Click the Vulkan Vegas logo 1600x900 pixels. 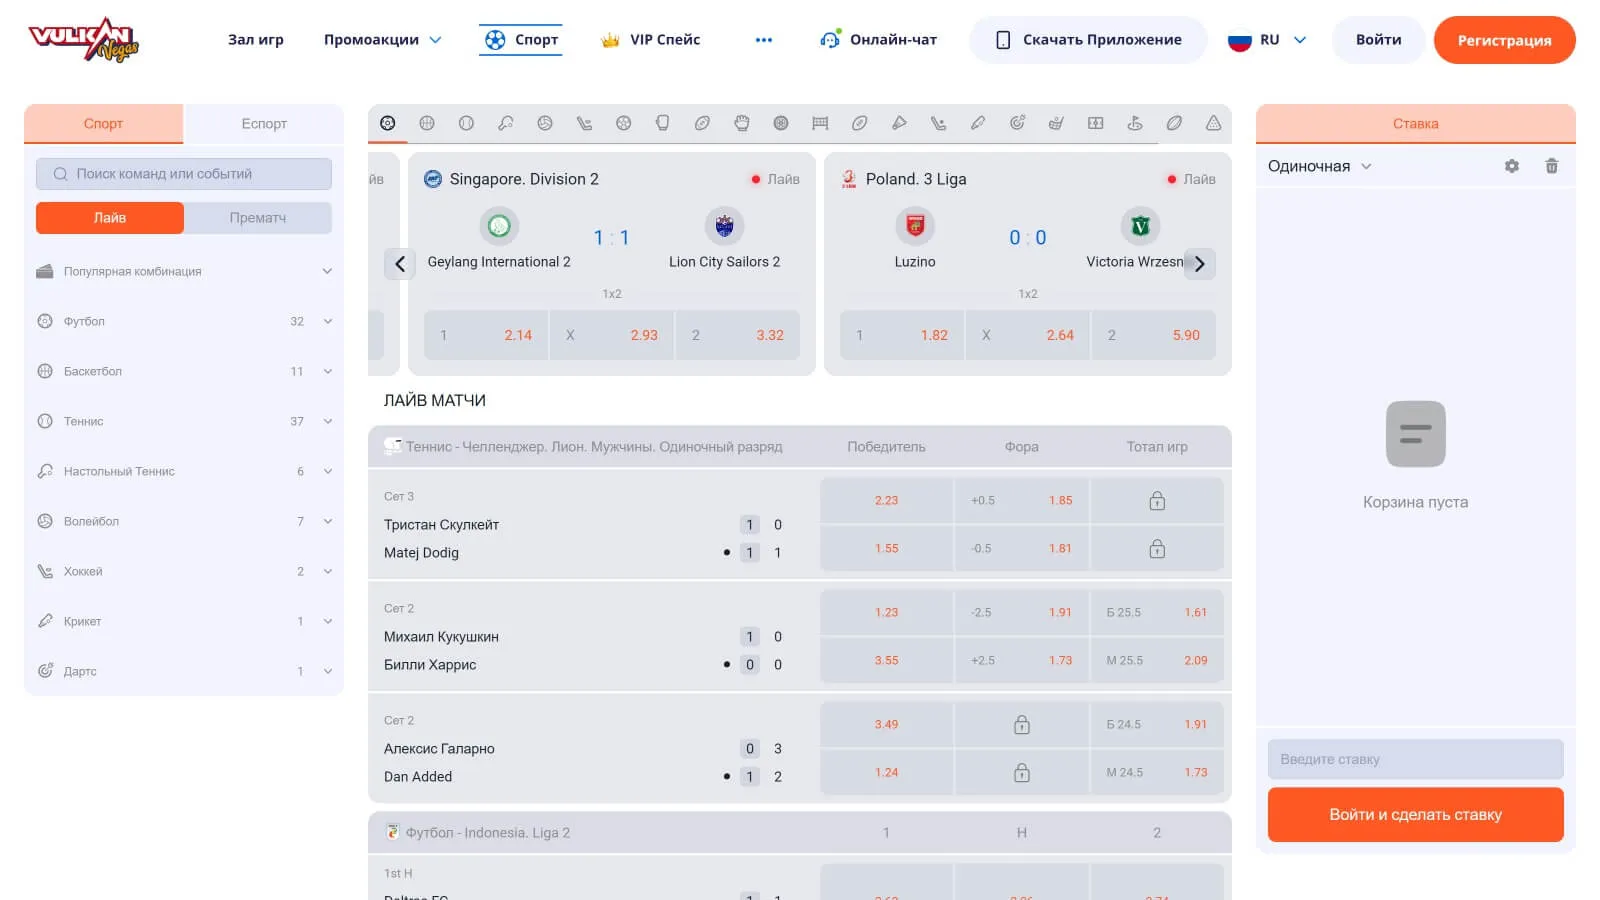[84, 40]
